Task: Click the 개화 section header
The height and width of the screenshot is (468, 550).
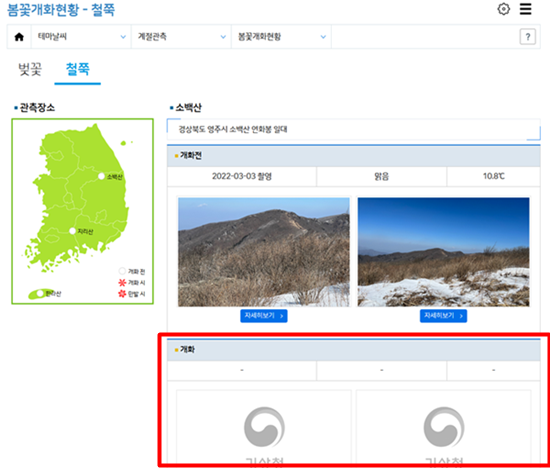Action: [x=354, y=350]
